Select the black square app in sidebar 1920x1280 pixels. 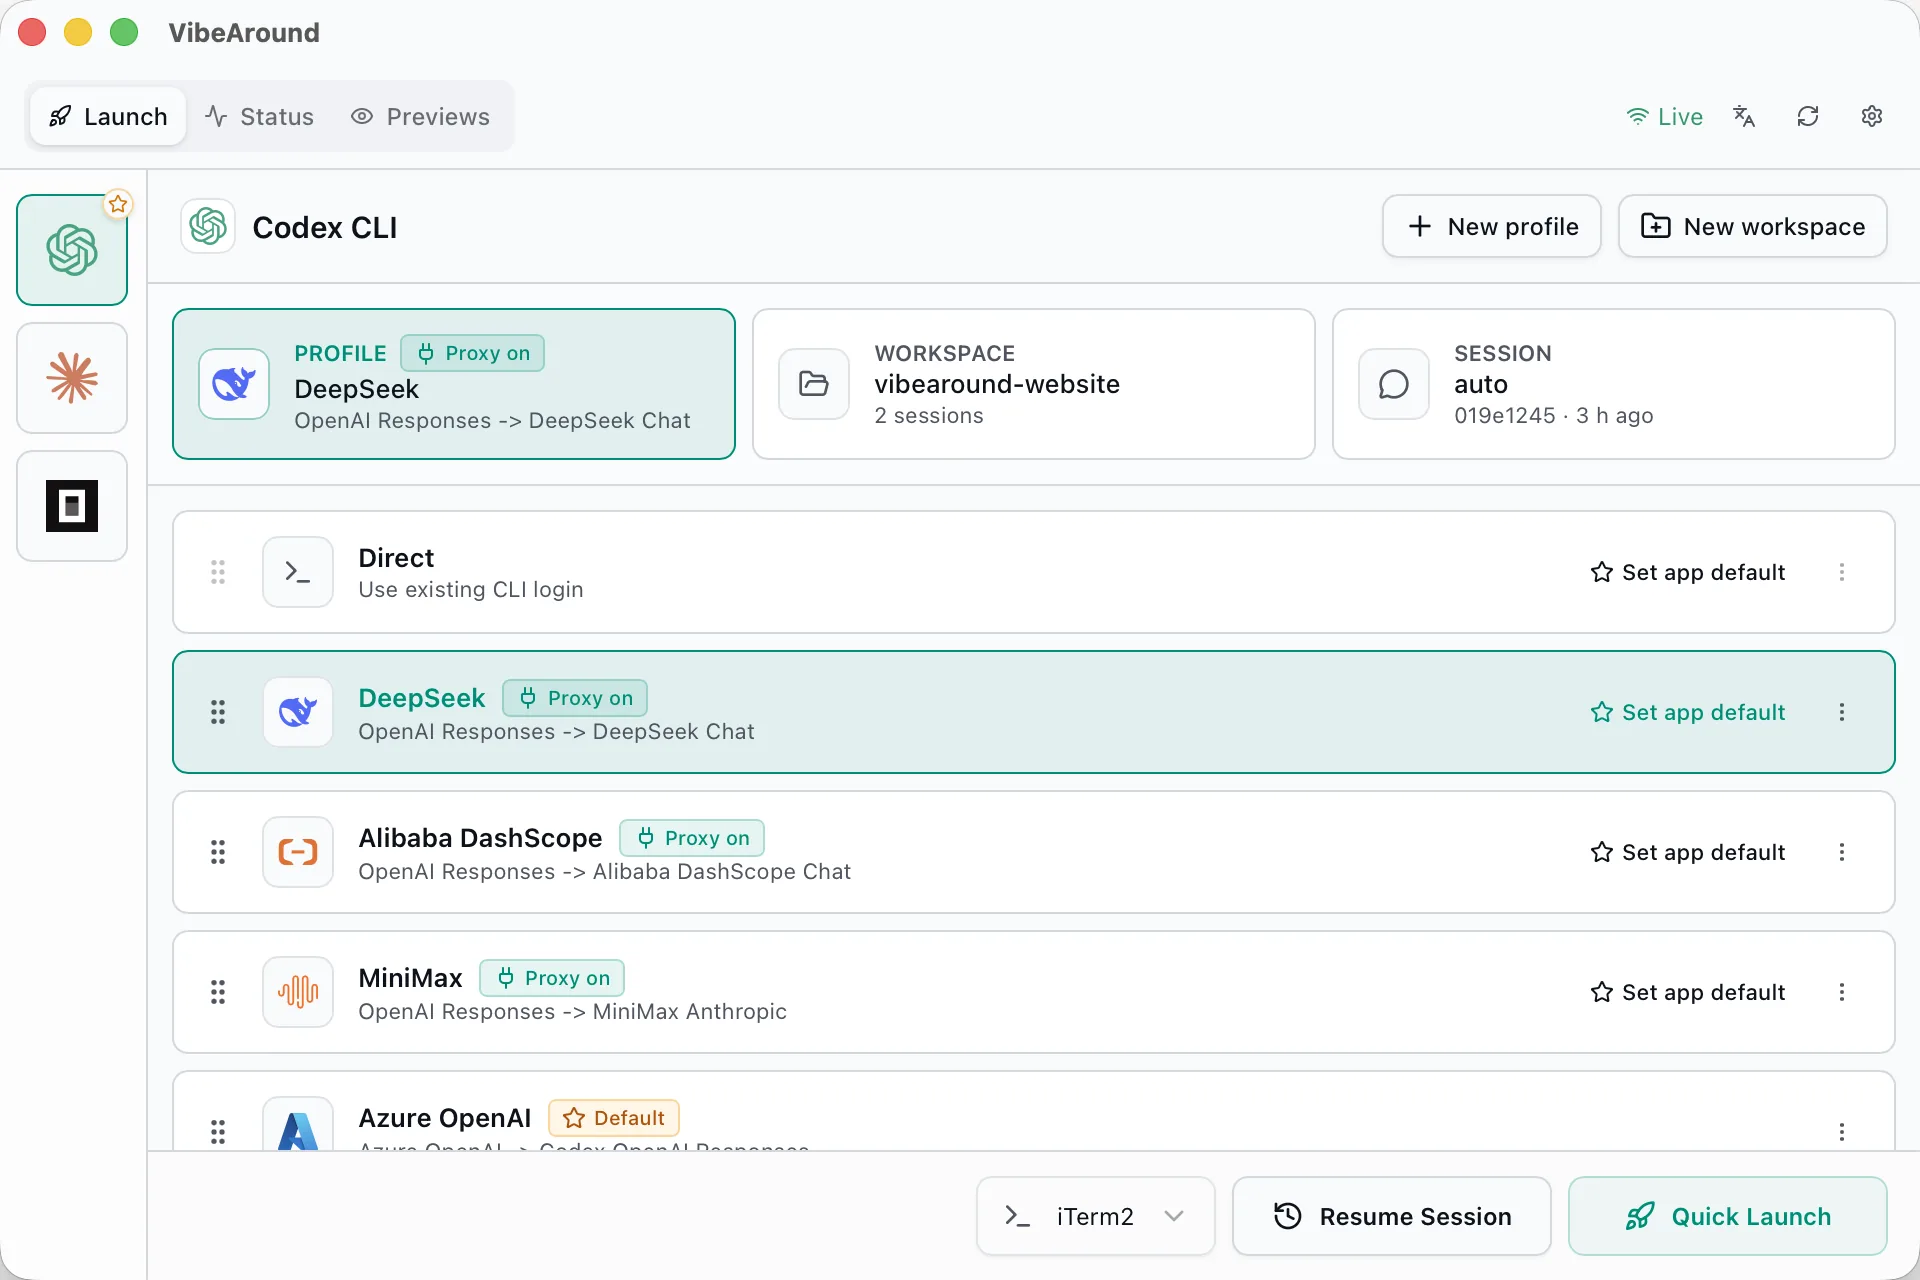click(x=72, y=506)
